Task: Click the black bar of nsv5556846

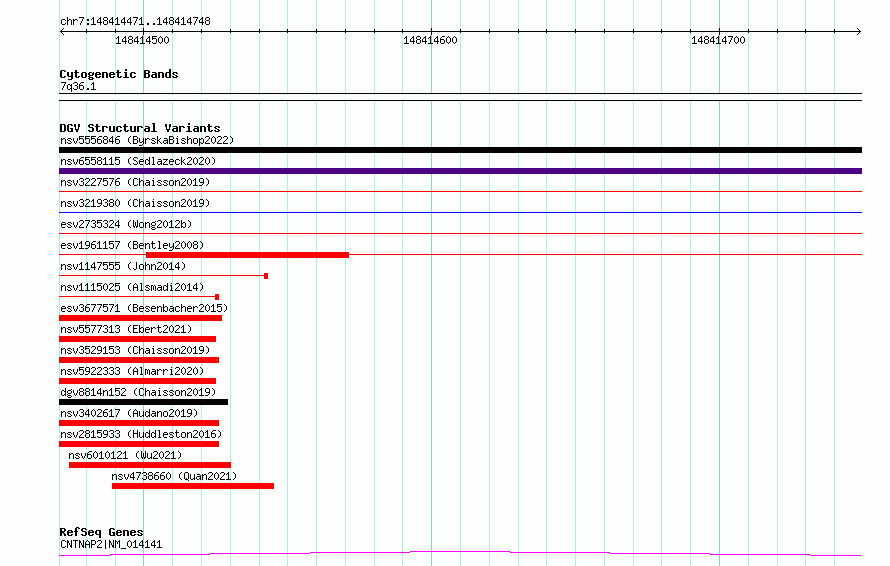Action: 460,150
